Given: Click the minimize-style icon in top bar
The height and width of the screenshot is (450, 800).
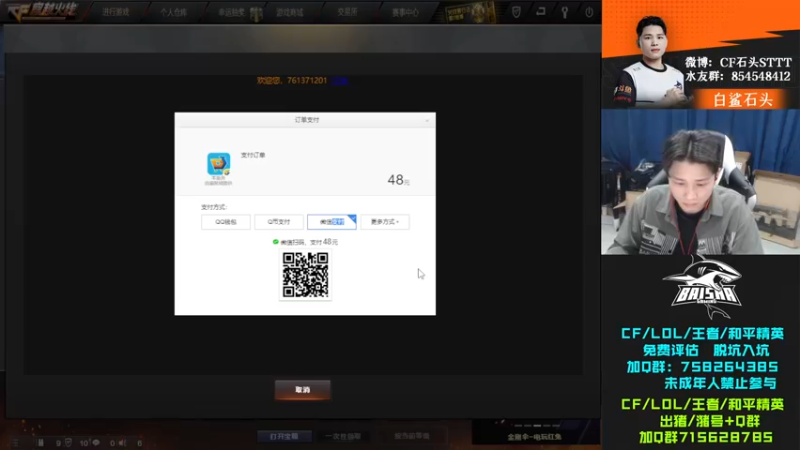Looking at the screenshot, I should (x=540, y=11).
